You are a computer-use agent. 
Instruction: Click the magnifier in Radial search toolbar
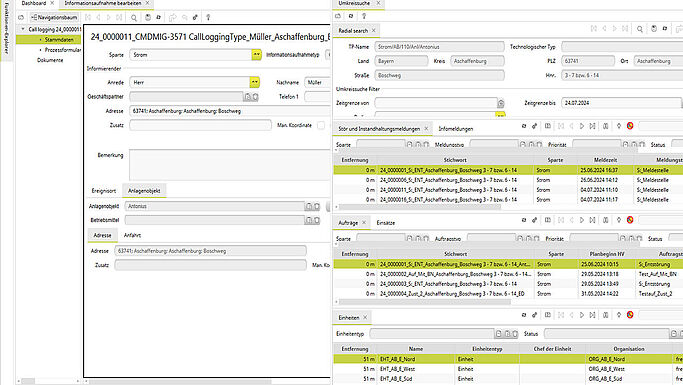[639, 29]
